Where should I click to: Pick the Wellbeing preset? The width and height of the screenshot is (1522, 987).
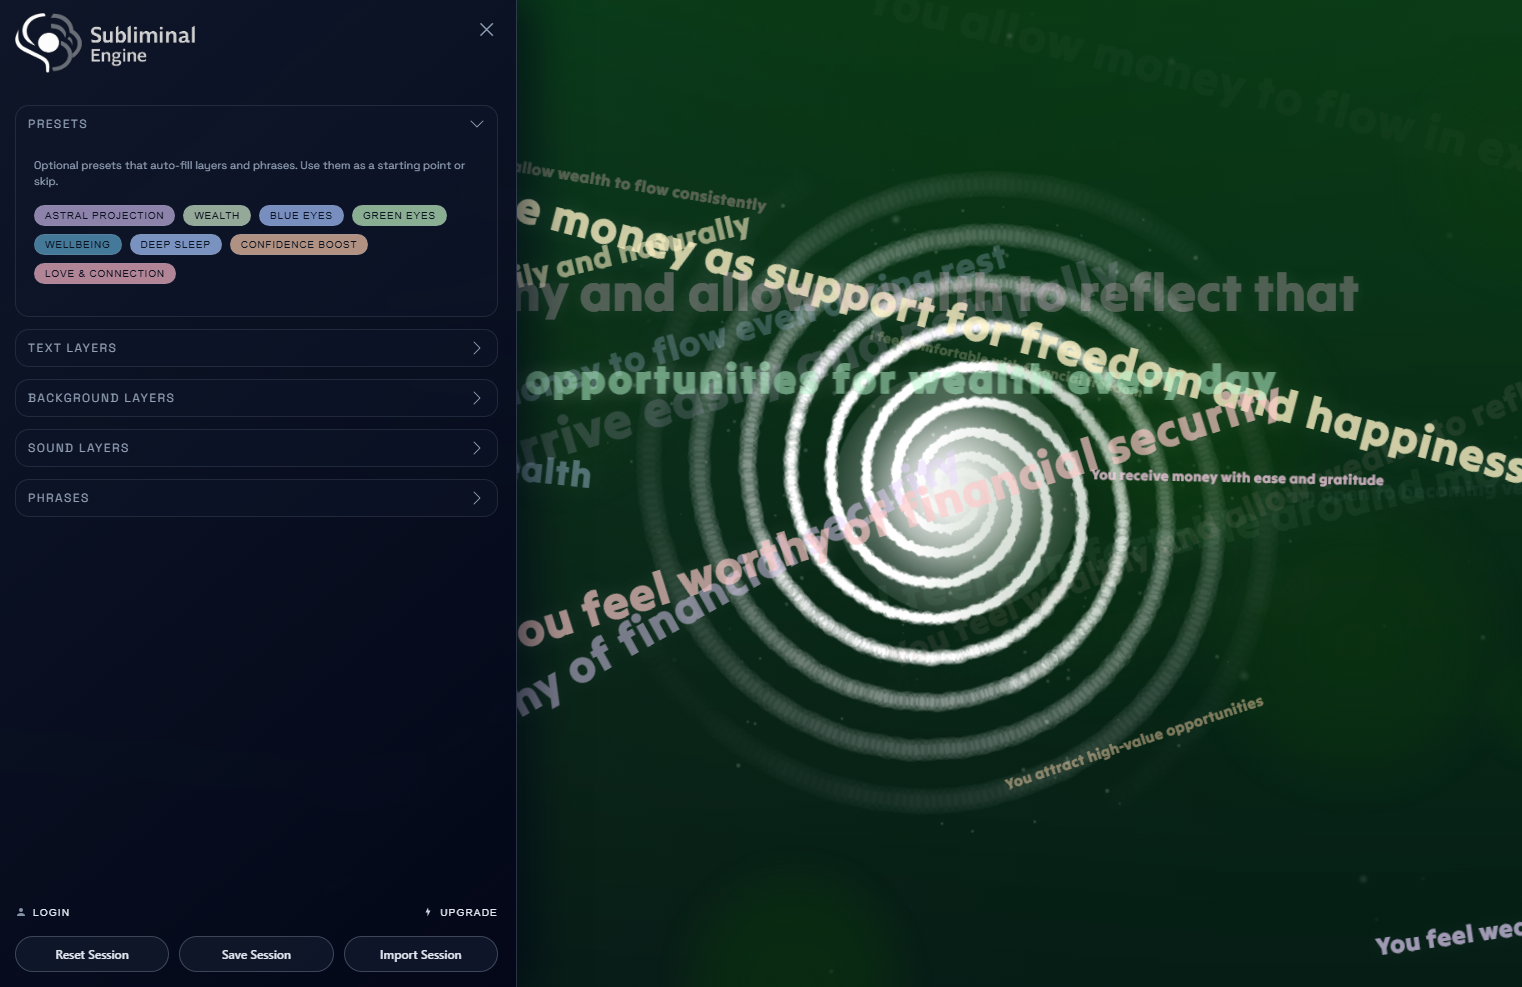77,245
